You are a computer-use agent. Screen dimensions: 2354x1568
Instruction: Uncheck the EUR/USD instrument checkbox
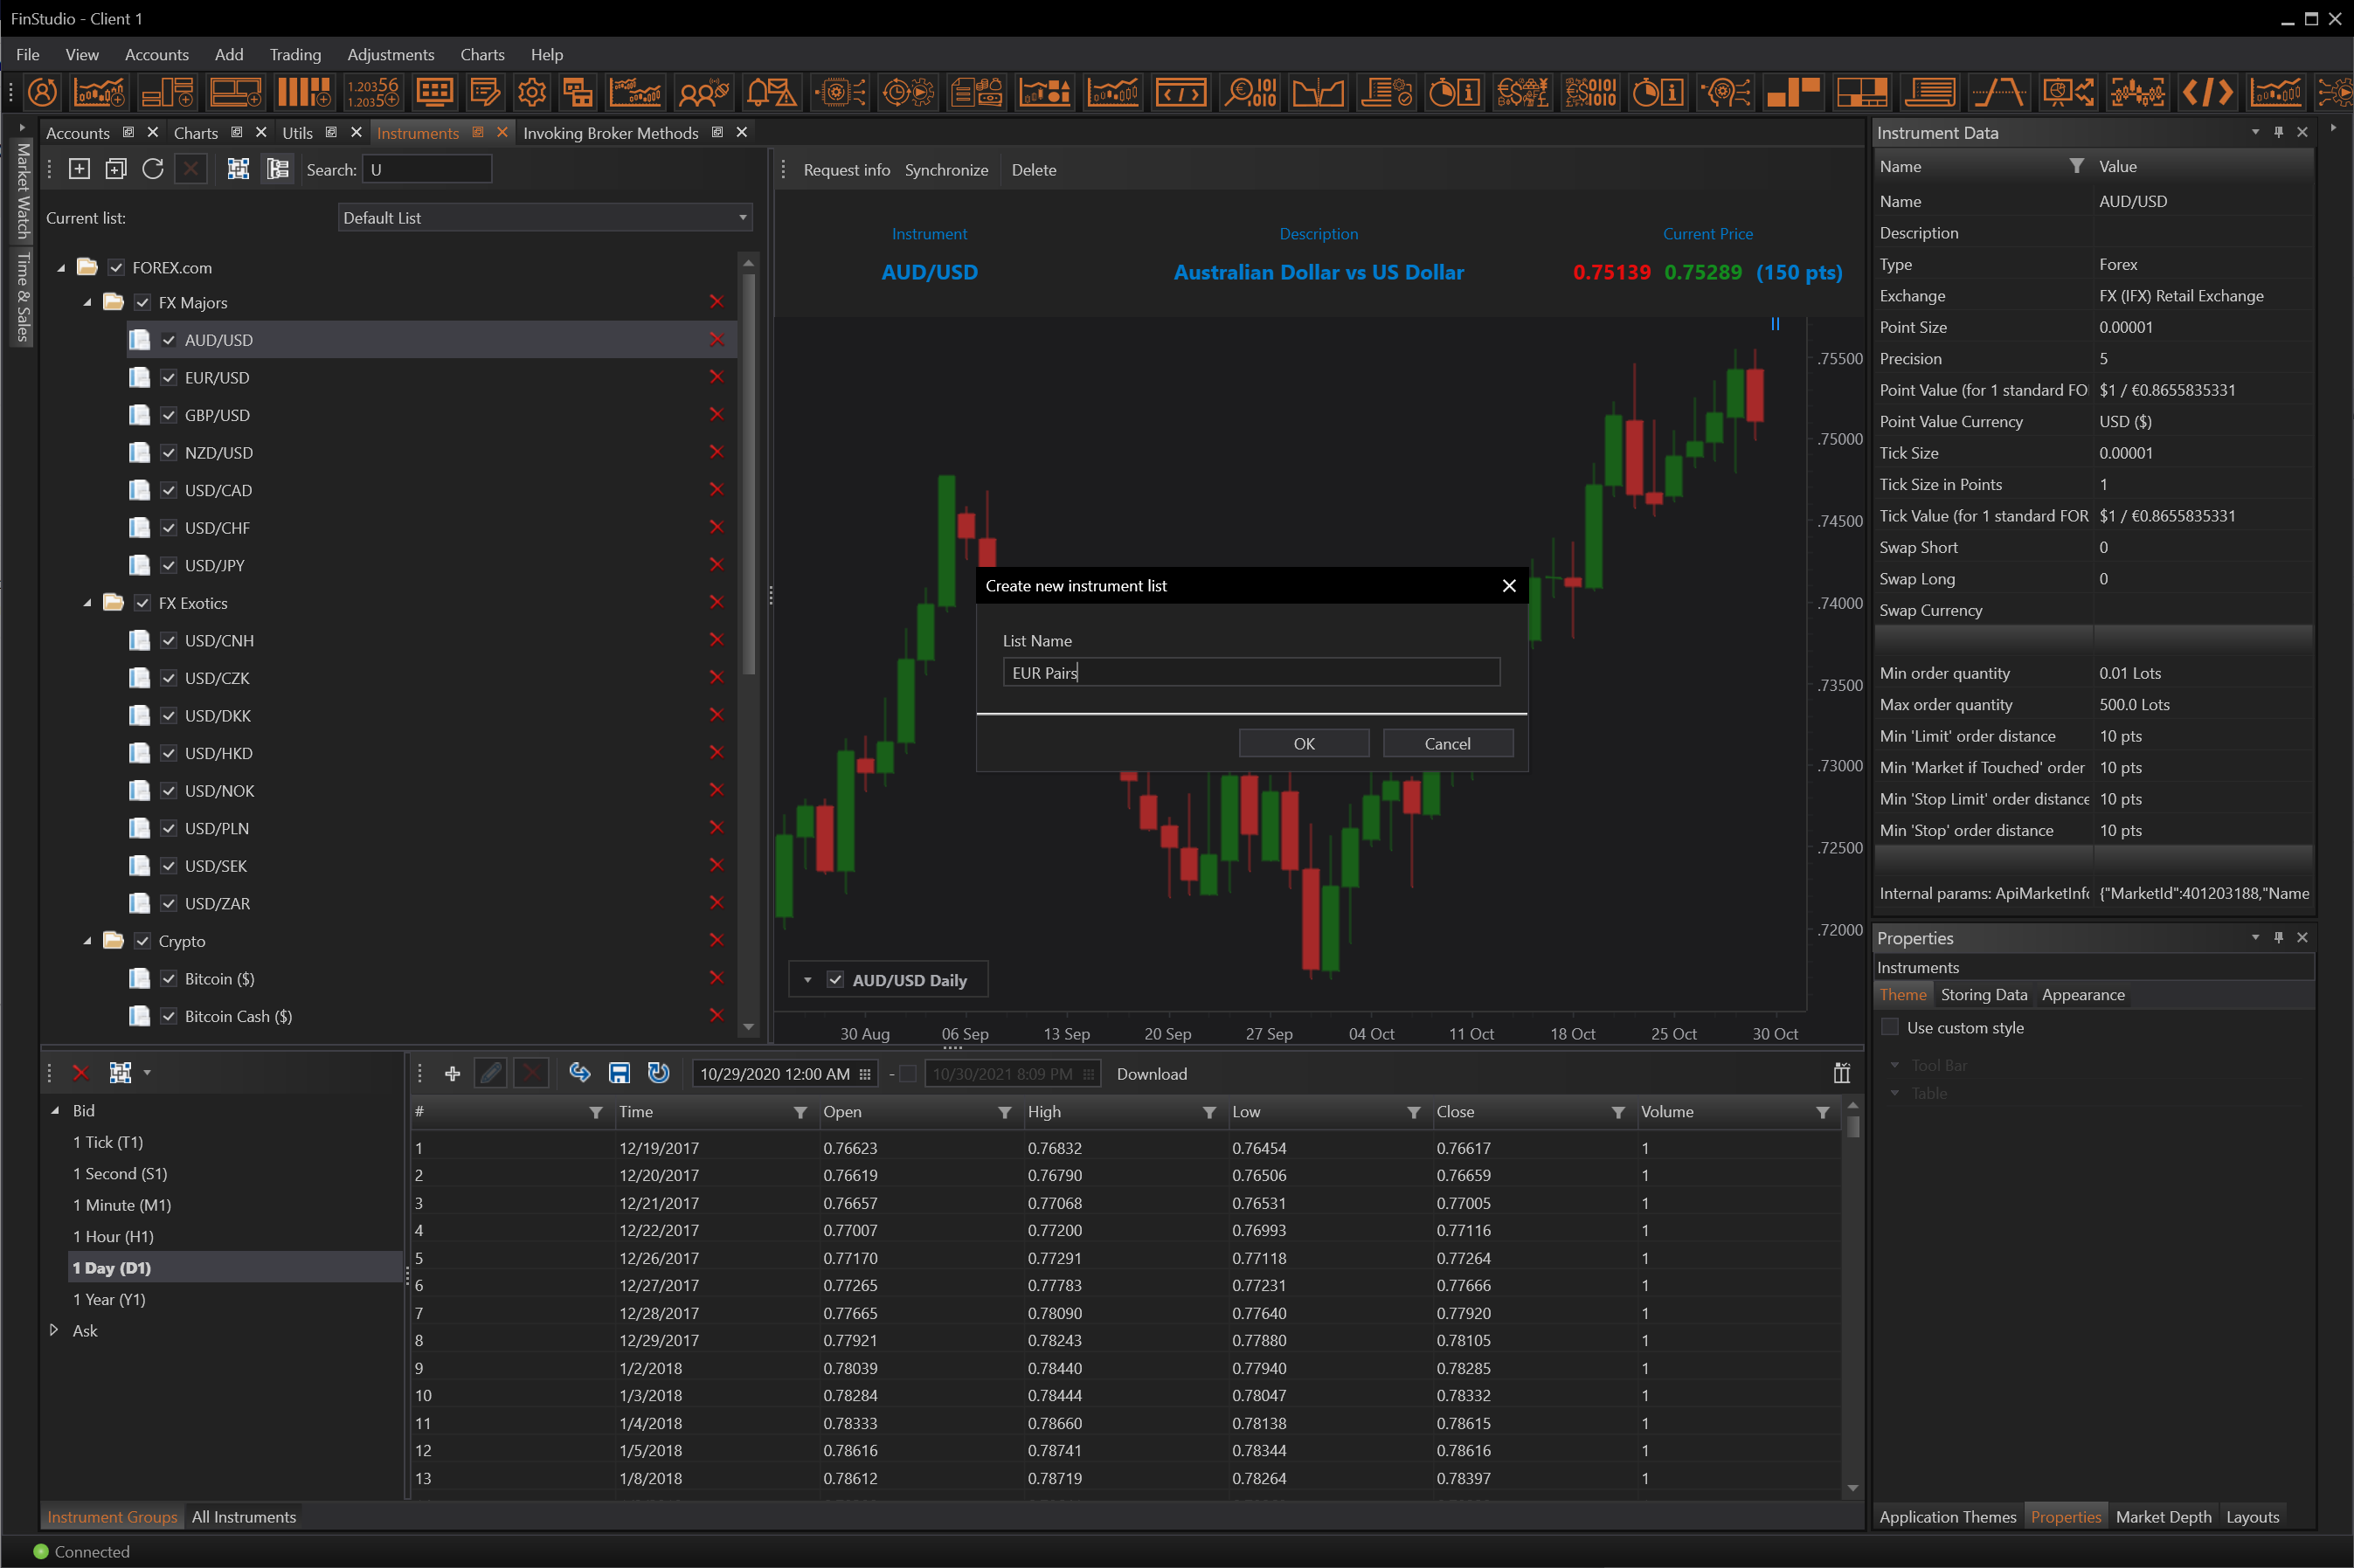pyautogui.click(x=169, y=378)
